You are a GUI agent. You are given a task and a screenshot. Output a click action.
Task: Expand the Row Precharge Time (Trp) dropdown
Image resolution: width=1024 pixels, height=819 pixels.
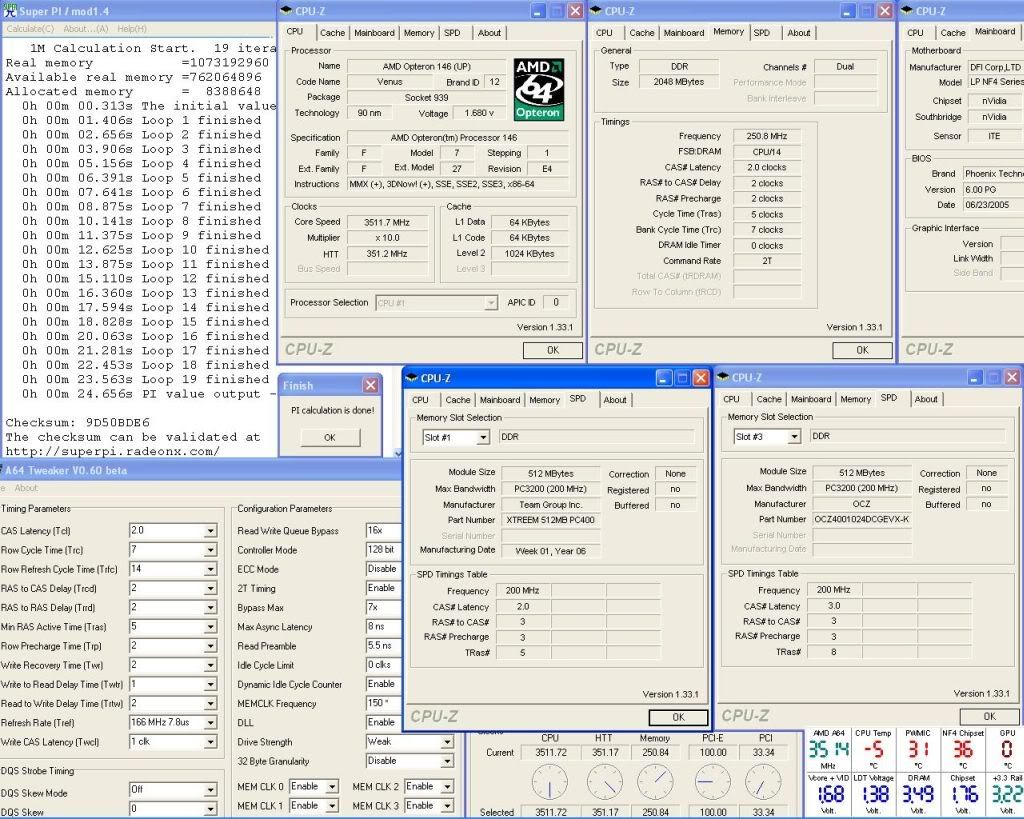[x=210, y=646]
